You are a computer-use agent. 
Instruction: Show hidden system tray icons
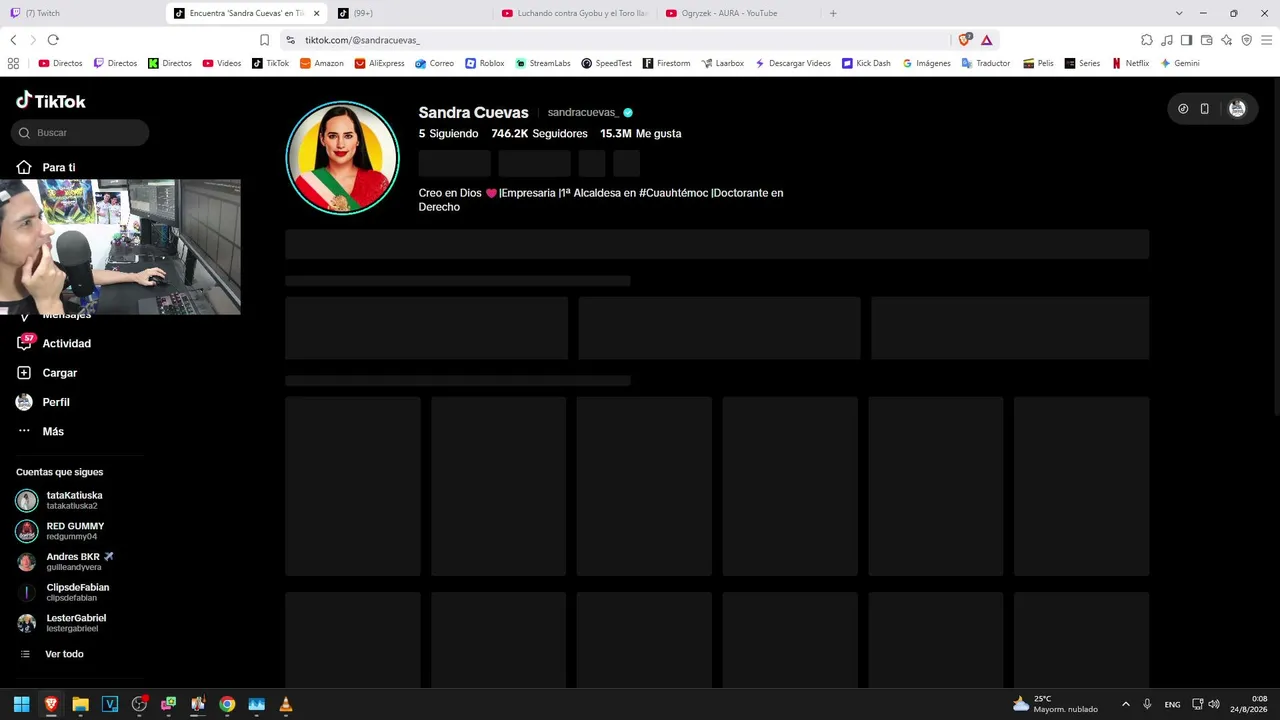(x=1125, y=704)
